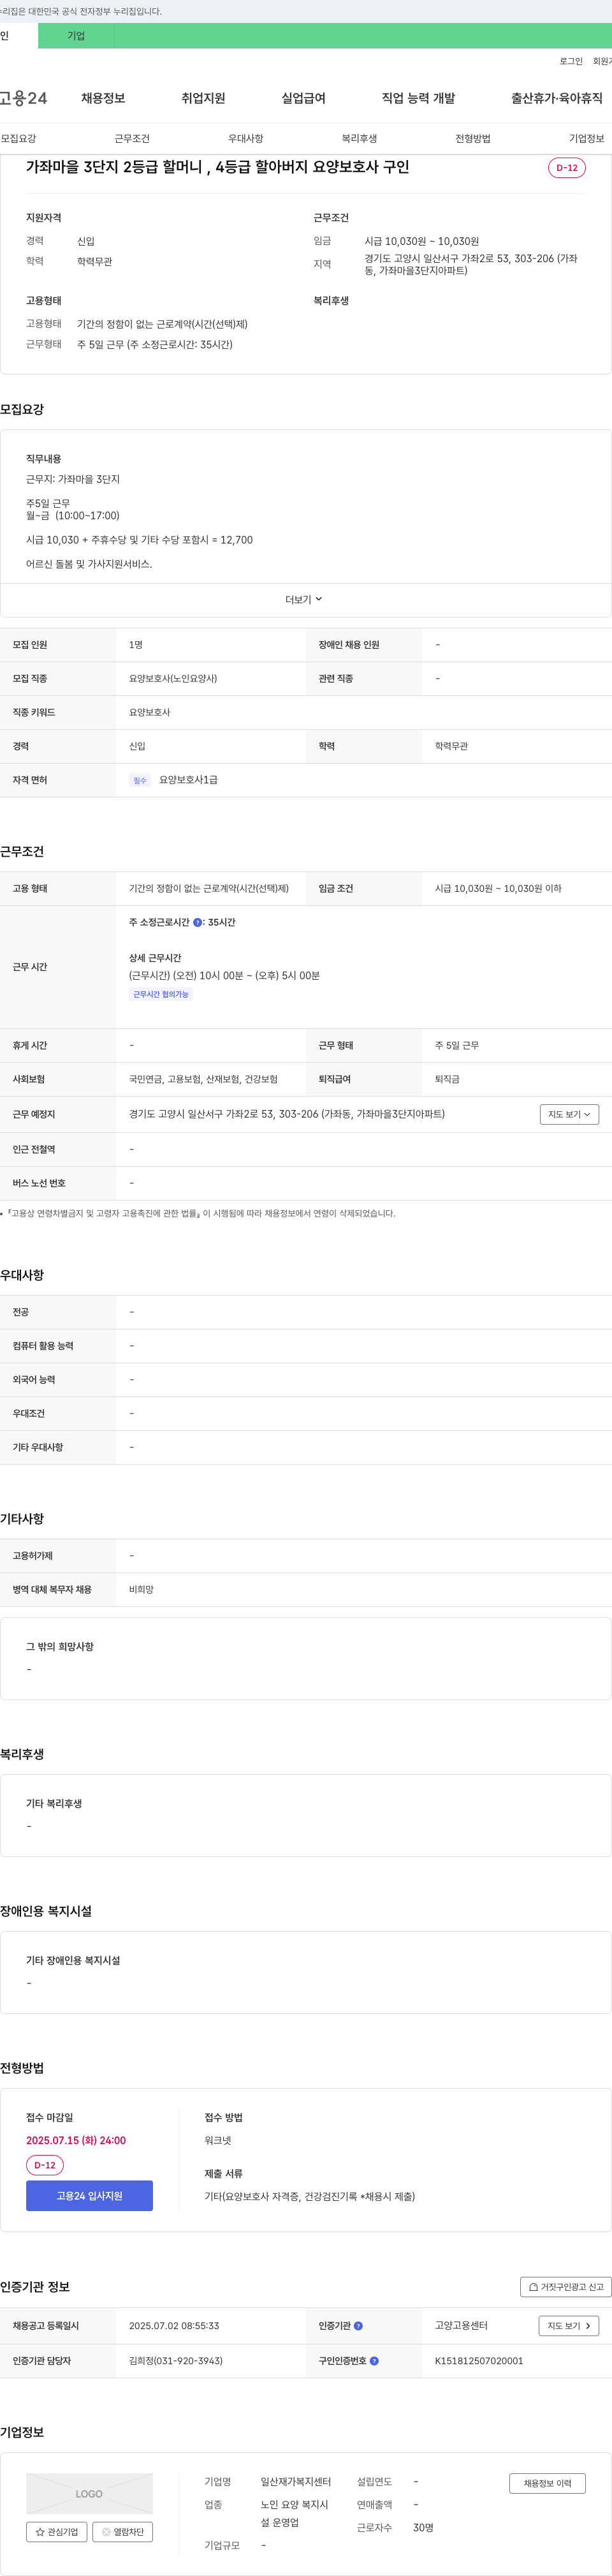The image size is (612, 2576).
Task: Click 모집 인원 value 1명
Action: (136, 645)
